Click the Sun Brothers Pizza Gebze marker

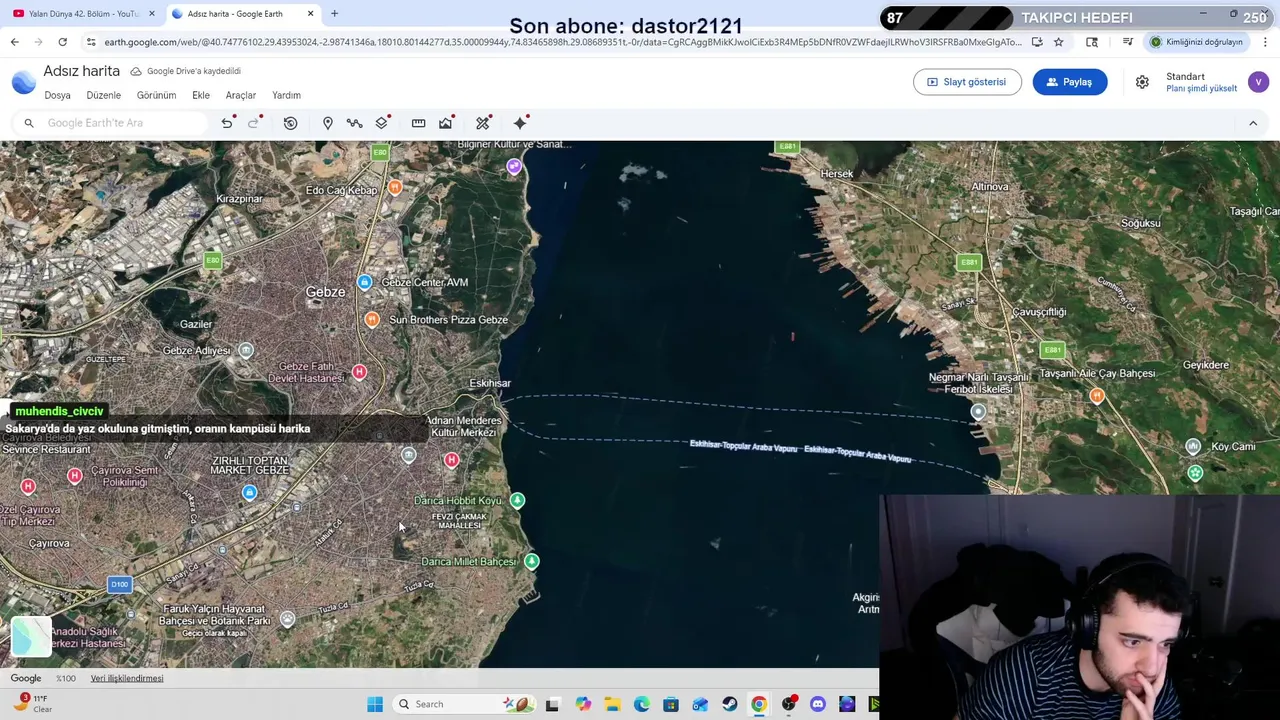tap(372, 320)
